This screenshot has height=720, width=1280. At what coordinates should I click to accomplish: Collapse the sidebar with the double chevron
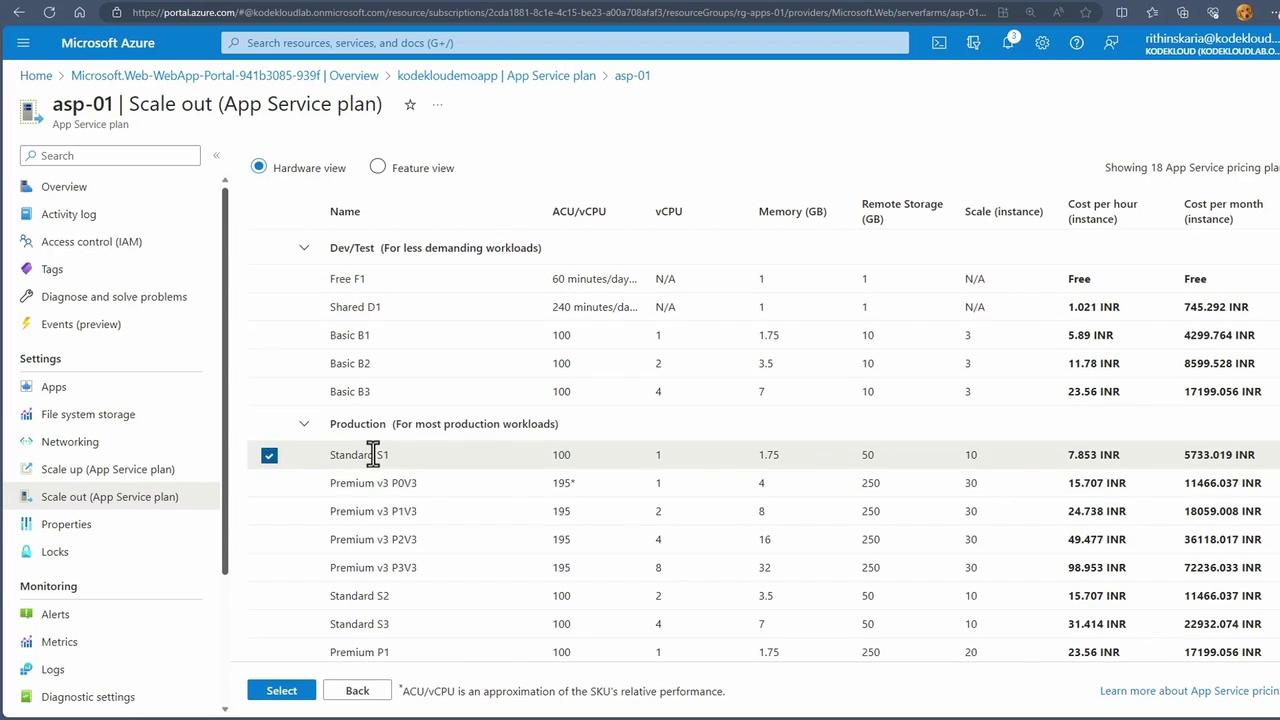point(216,155)
